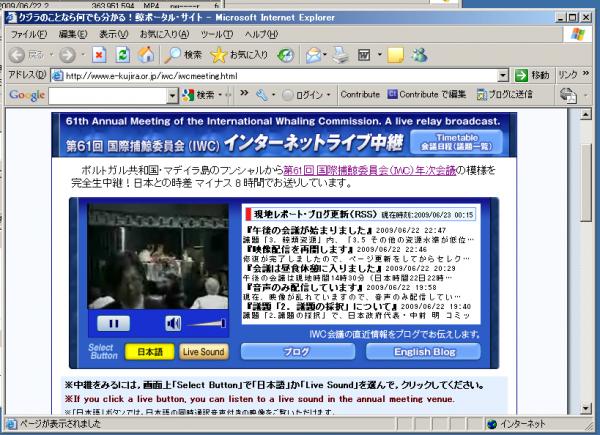This screenshot has width=600, height=435.
Task: Open the Word edit icon dropdown arrow
Action: pos(379,55)
